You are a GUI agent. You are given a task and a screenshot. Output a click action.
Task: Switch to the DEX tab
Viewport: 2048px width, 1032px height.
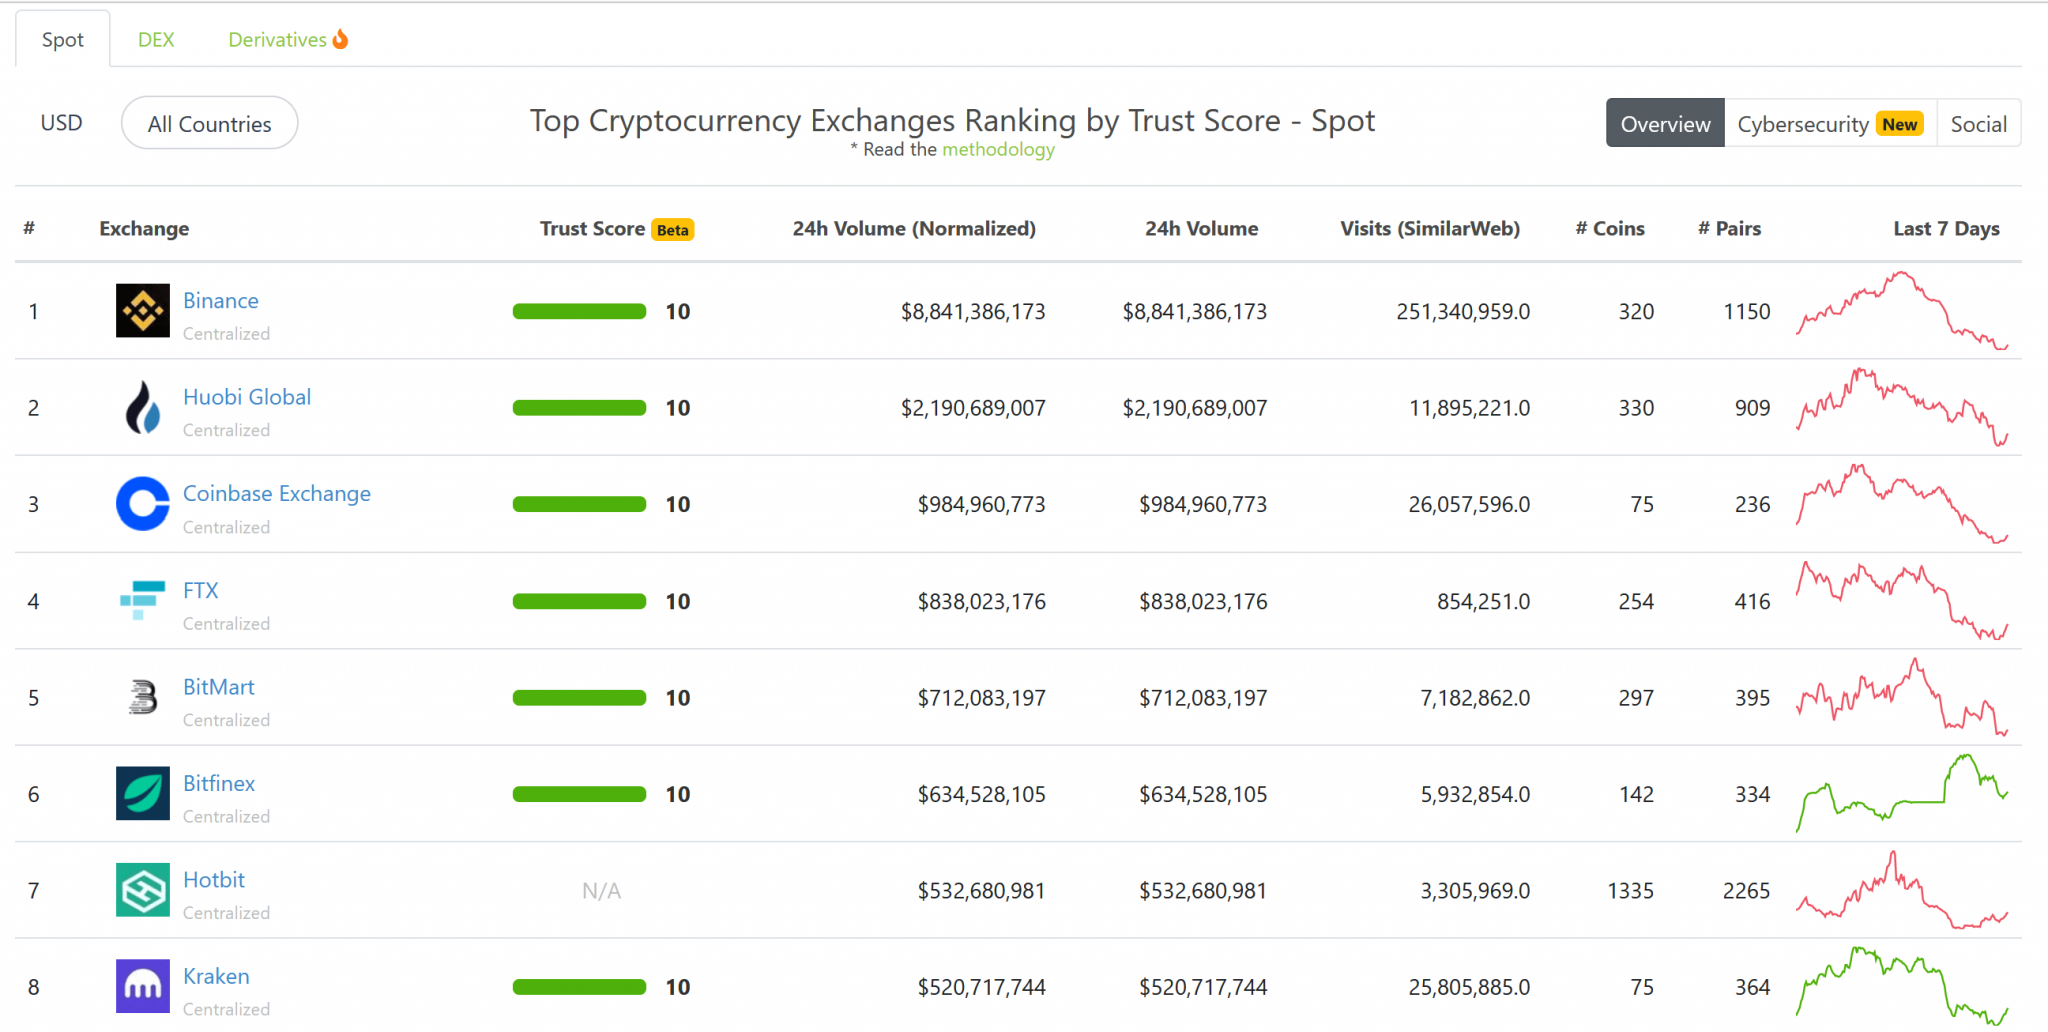click(x=156, y=39)
